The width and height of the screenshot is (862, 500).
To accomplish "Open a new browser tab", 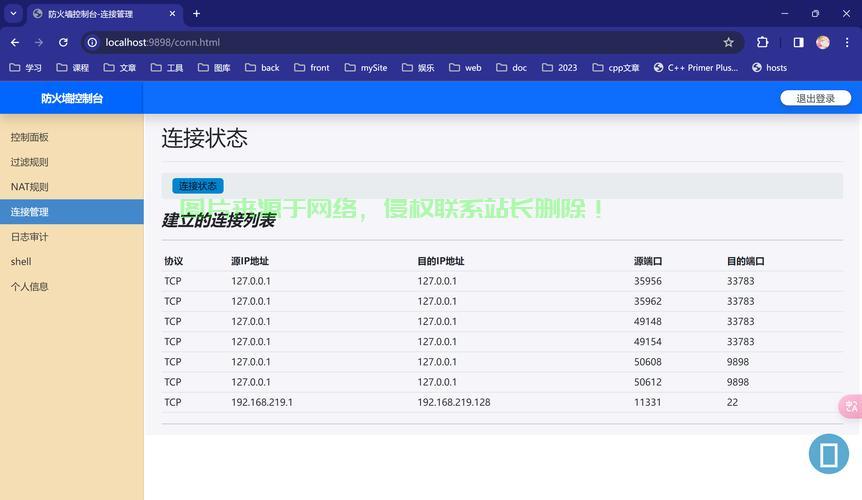I will pyautogui.click(x=197, y=14).
